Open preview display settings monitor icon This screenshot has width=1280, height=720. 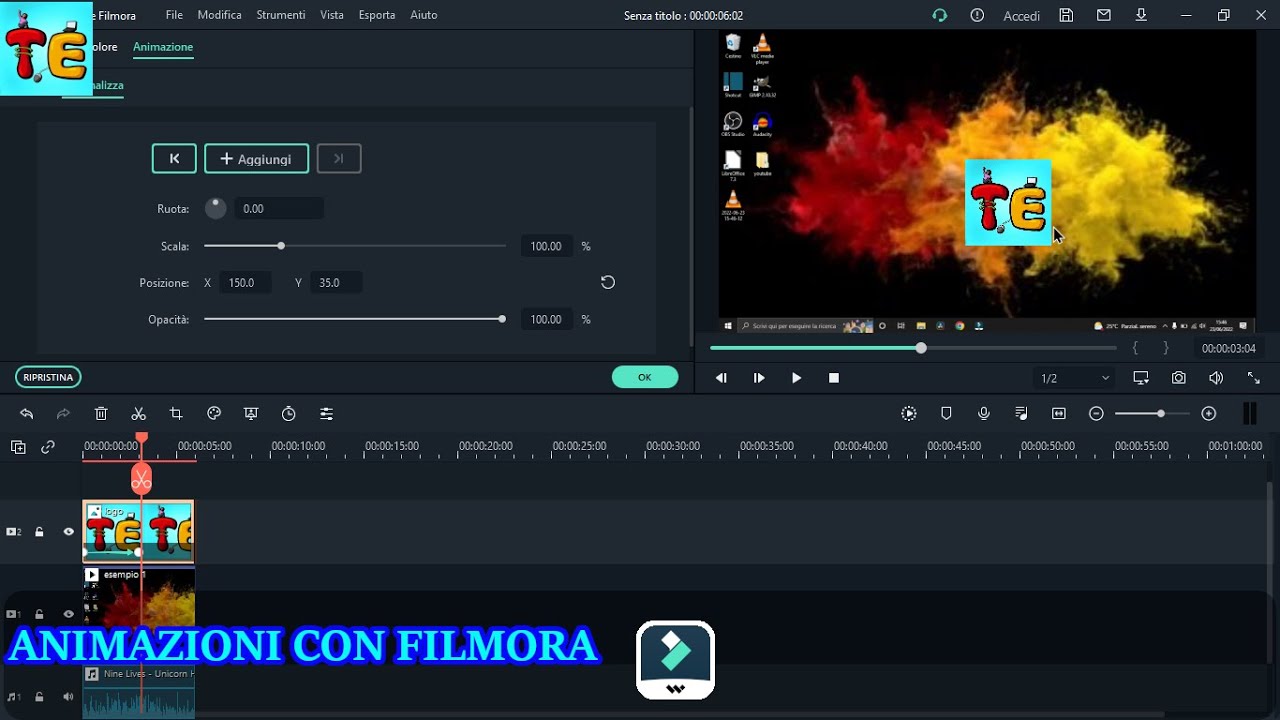[x=1141, y=378]
